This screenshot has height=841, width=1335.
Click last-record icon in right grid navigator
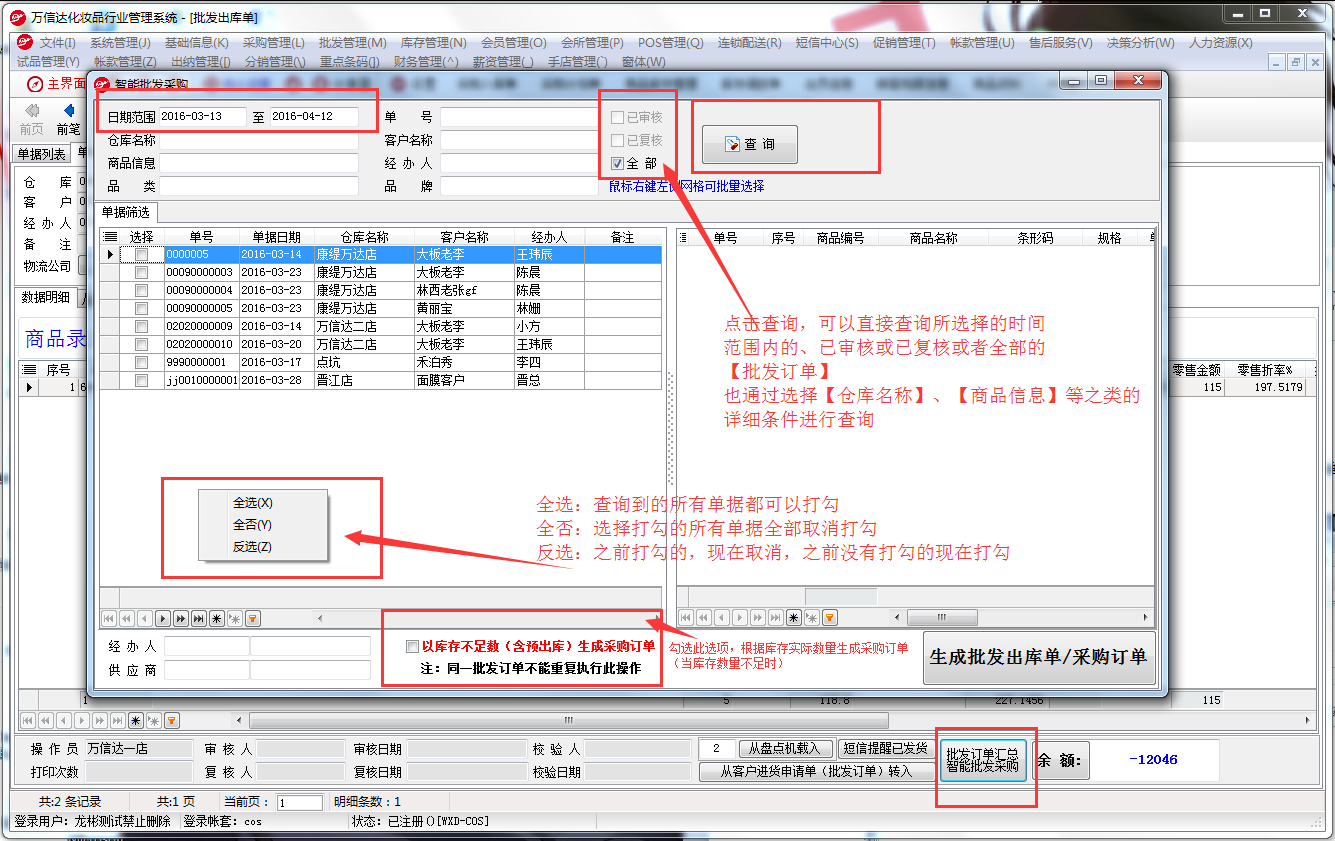776,618
